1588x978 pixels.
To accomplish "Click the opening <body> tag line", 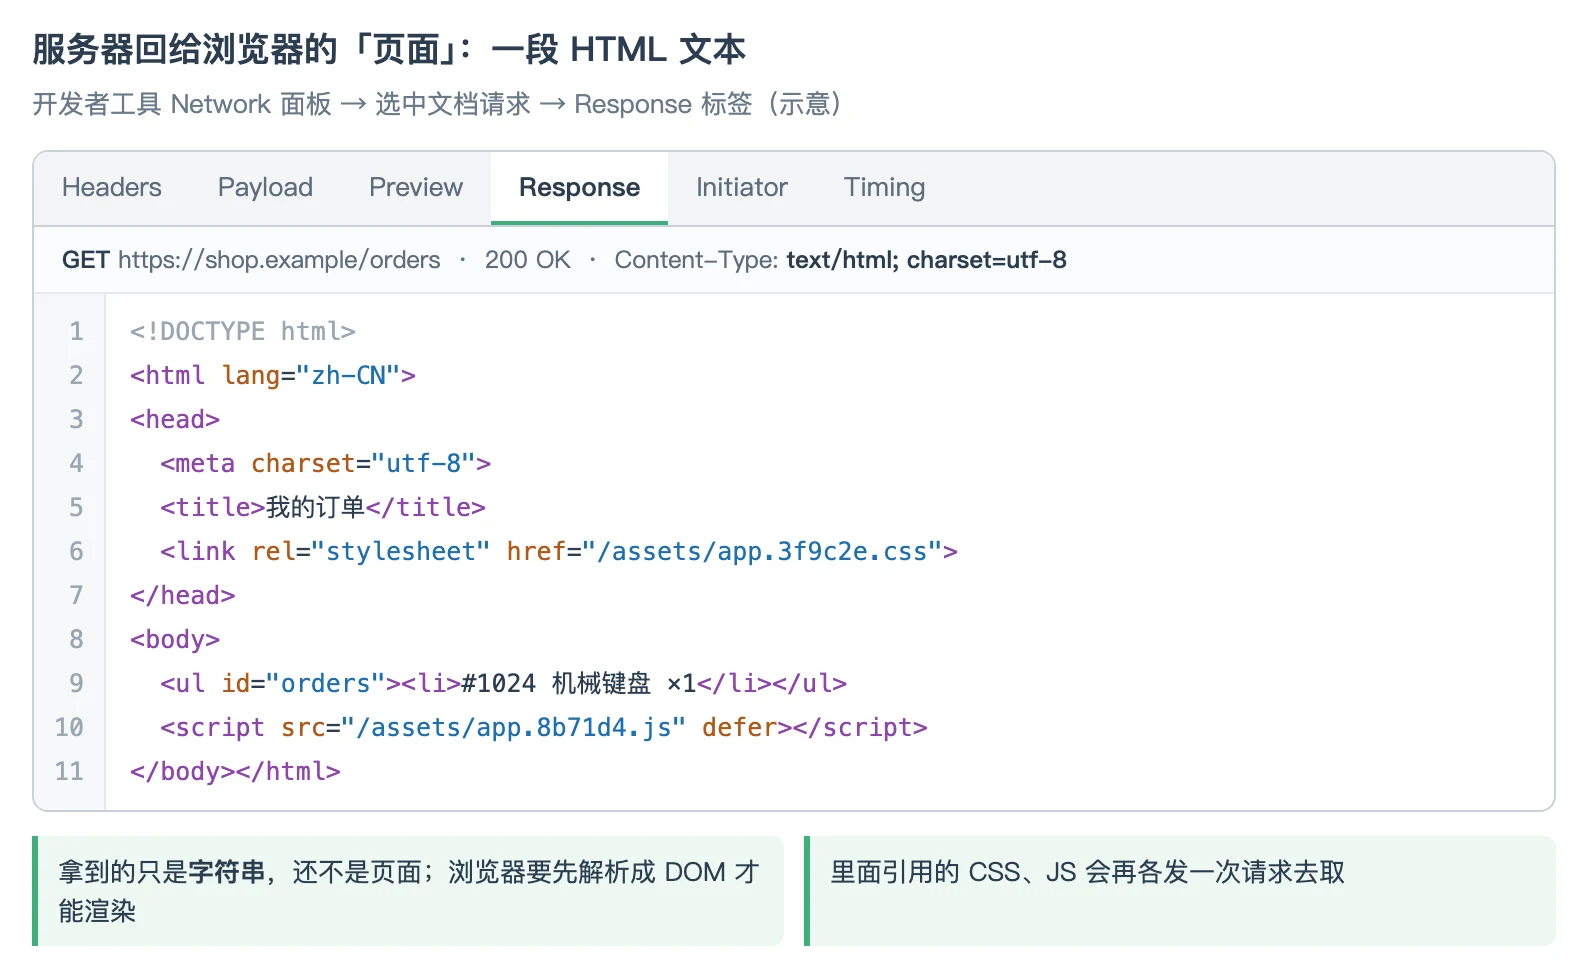I will pos(175,639).
